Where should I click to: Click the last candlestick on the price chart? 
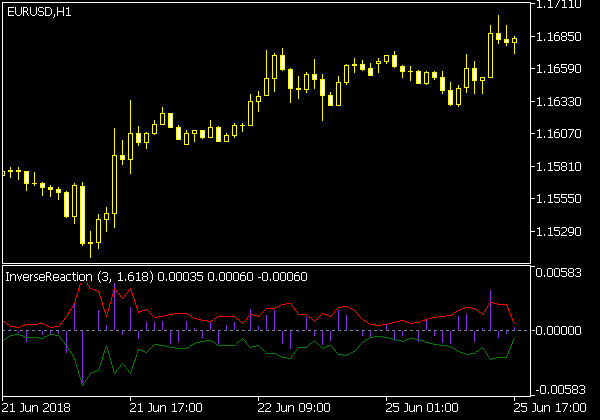(x=515, y=42)
